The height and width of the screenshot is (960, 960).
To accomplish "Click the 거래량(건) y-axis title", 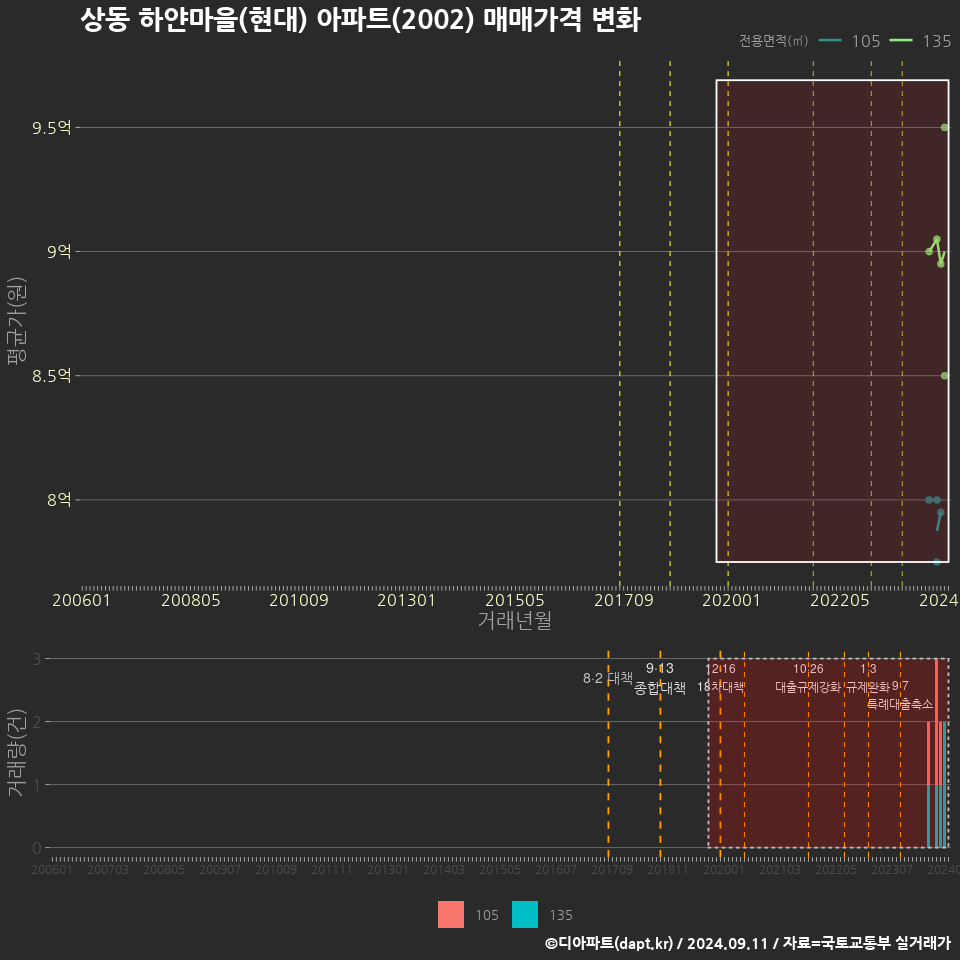I will click(17, 753).
